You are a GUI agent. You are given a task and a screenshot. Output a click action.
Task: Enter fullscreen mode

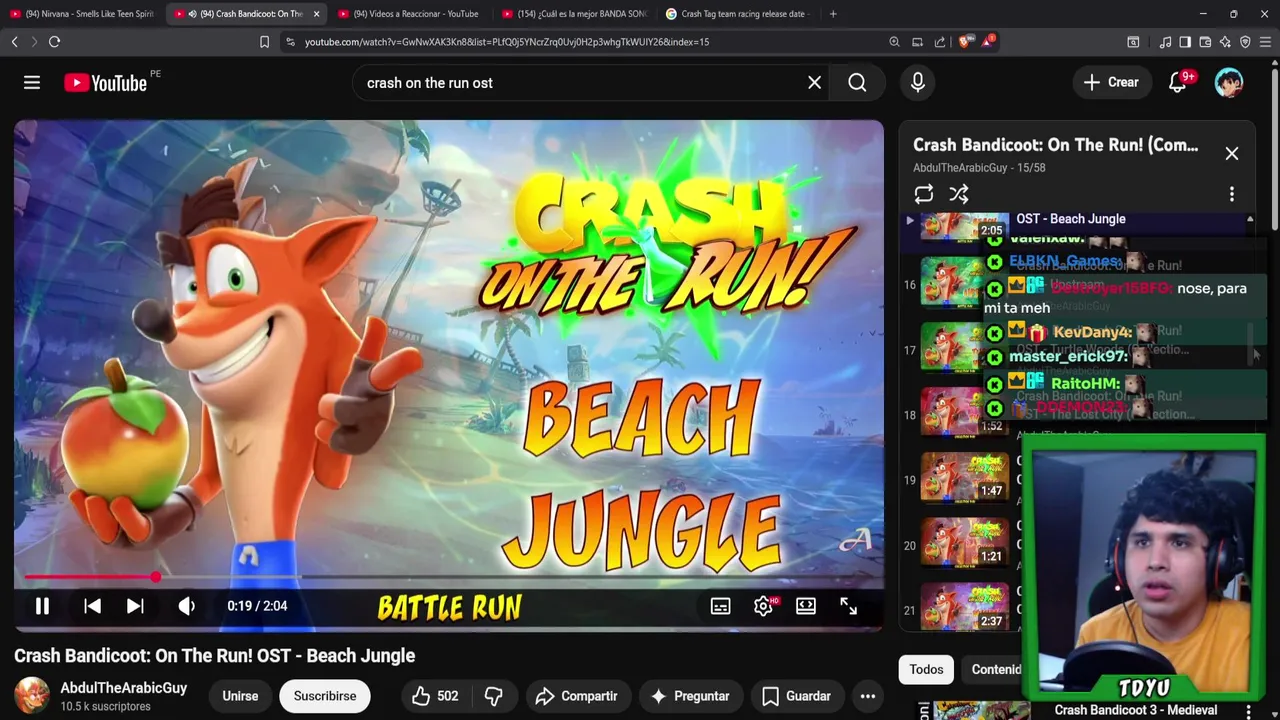pyautogui.click(x=849, y=606)
